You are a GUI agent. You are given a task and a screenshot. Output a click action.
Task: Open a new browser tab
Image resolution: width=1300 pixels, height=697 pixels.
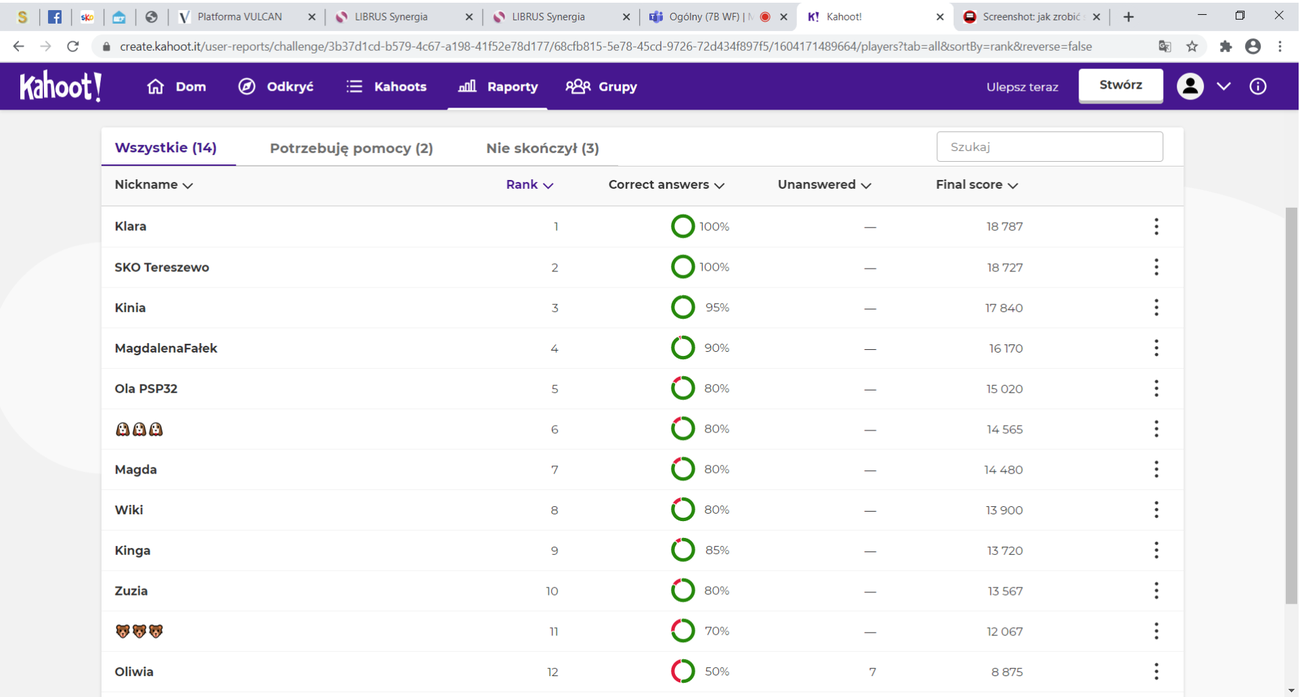(1128, 17)
